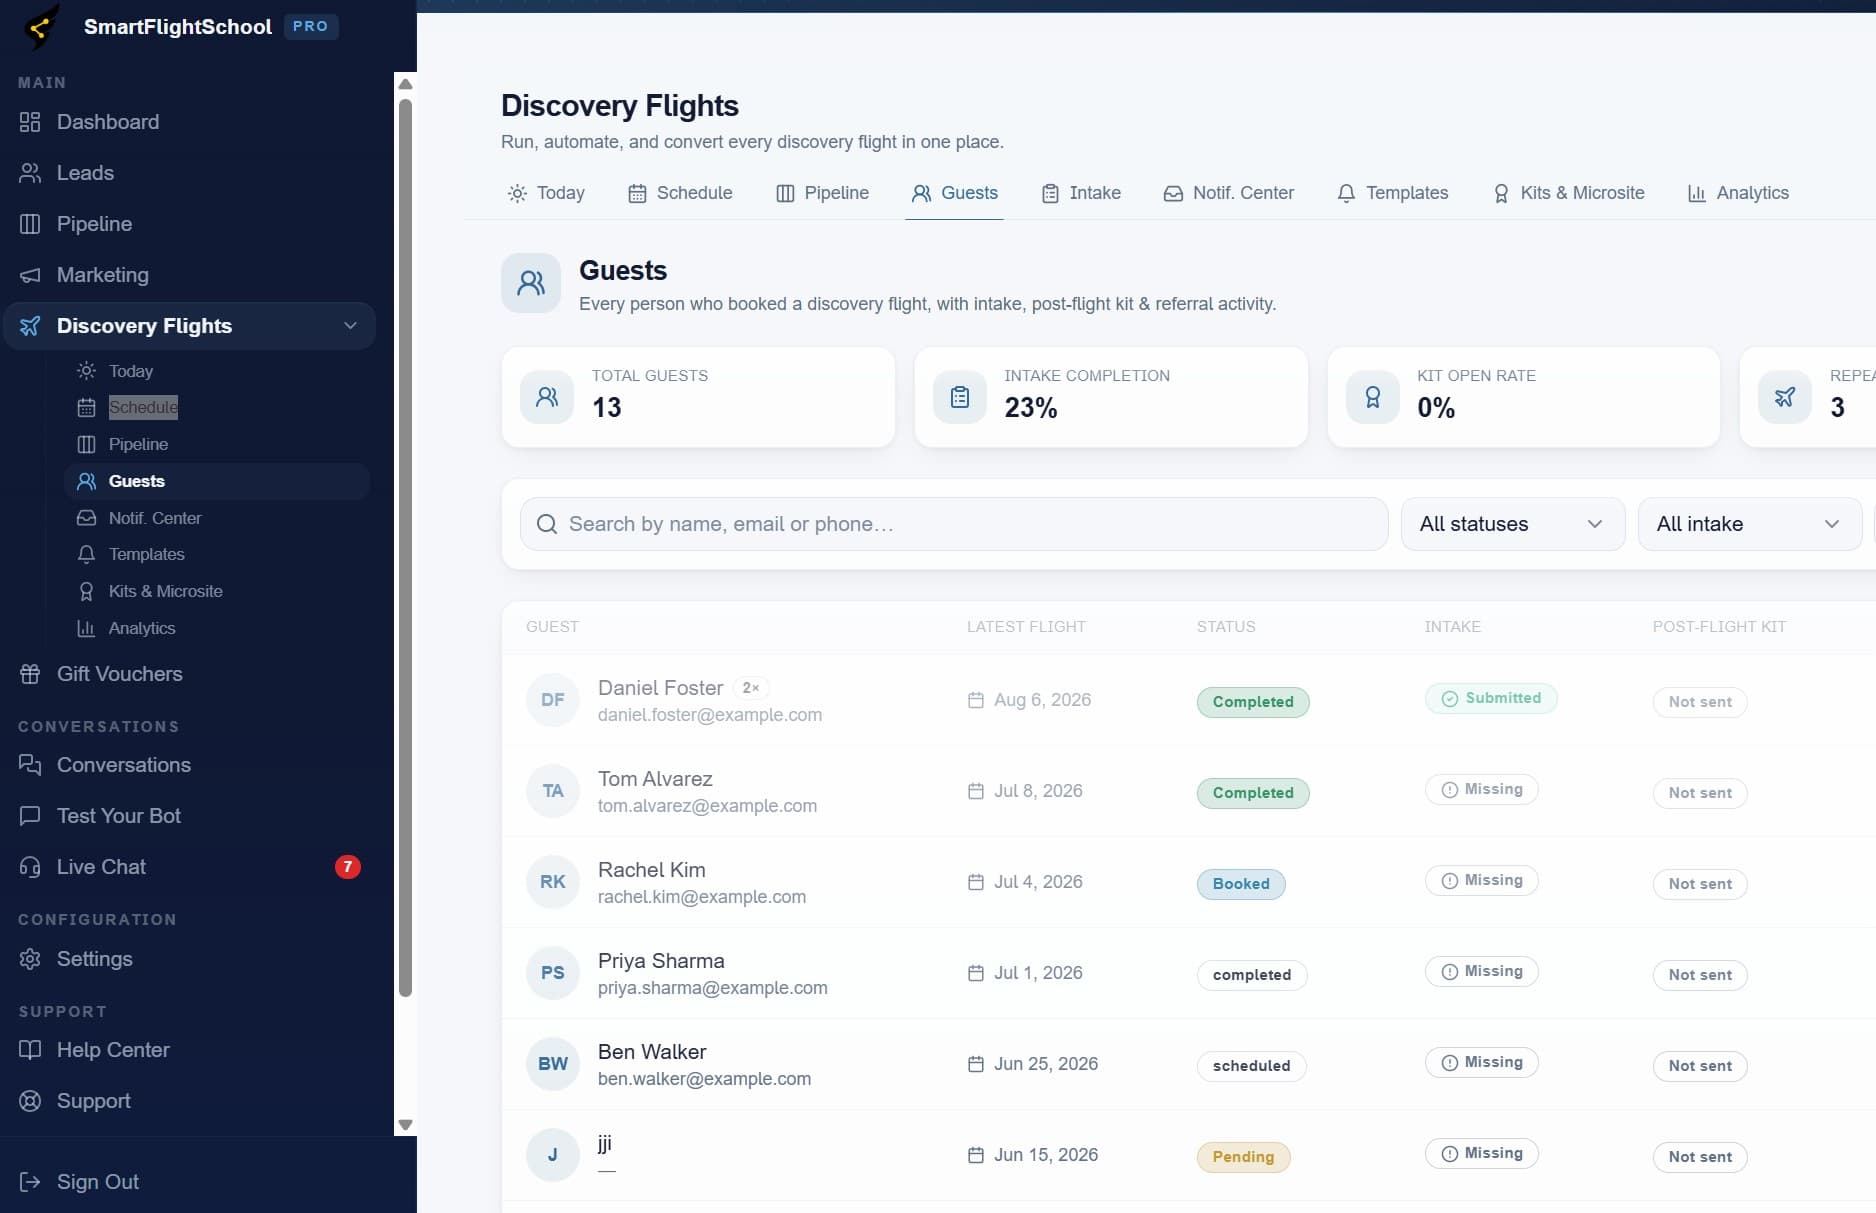Click Ben Walker's Missing intake badge
The height and width of the screenshot is (1213, 1876).
click(x=1481, y=1062)
